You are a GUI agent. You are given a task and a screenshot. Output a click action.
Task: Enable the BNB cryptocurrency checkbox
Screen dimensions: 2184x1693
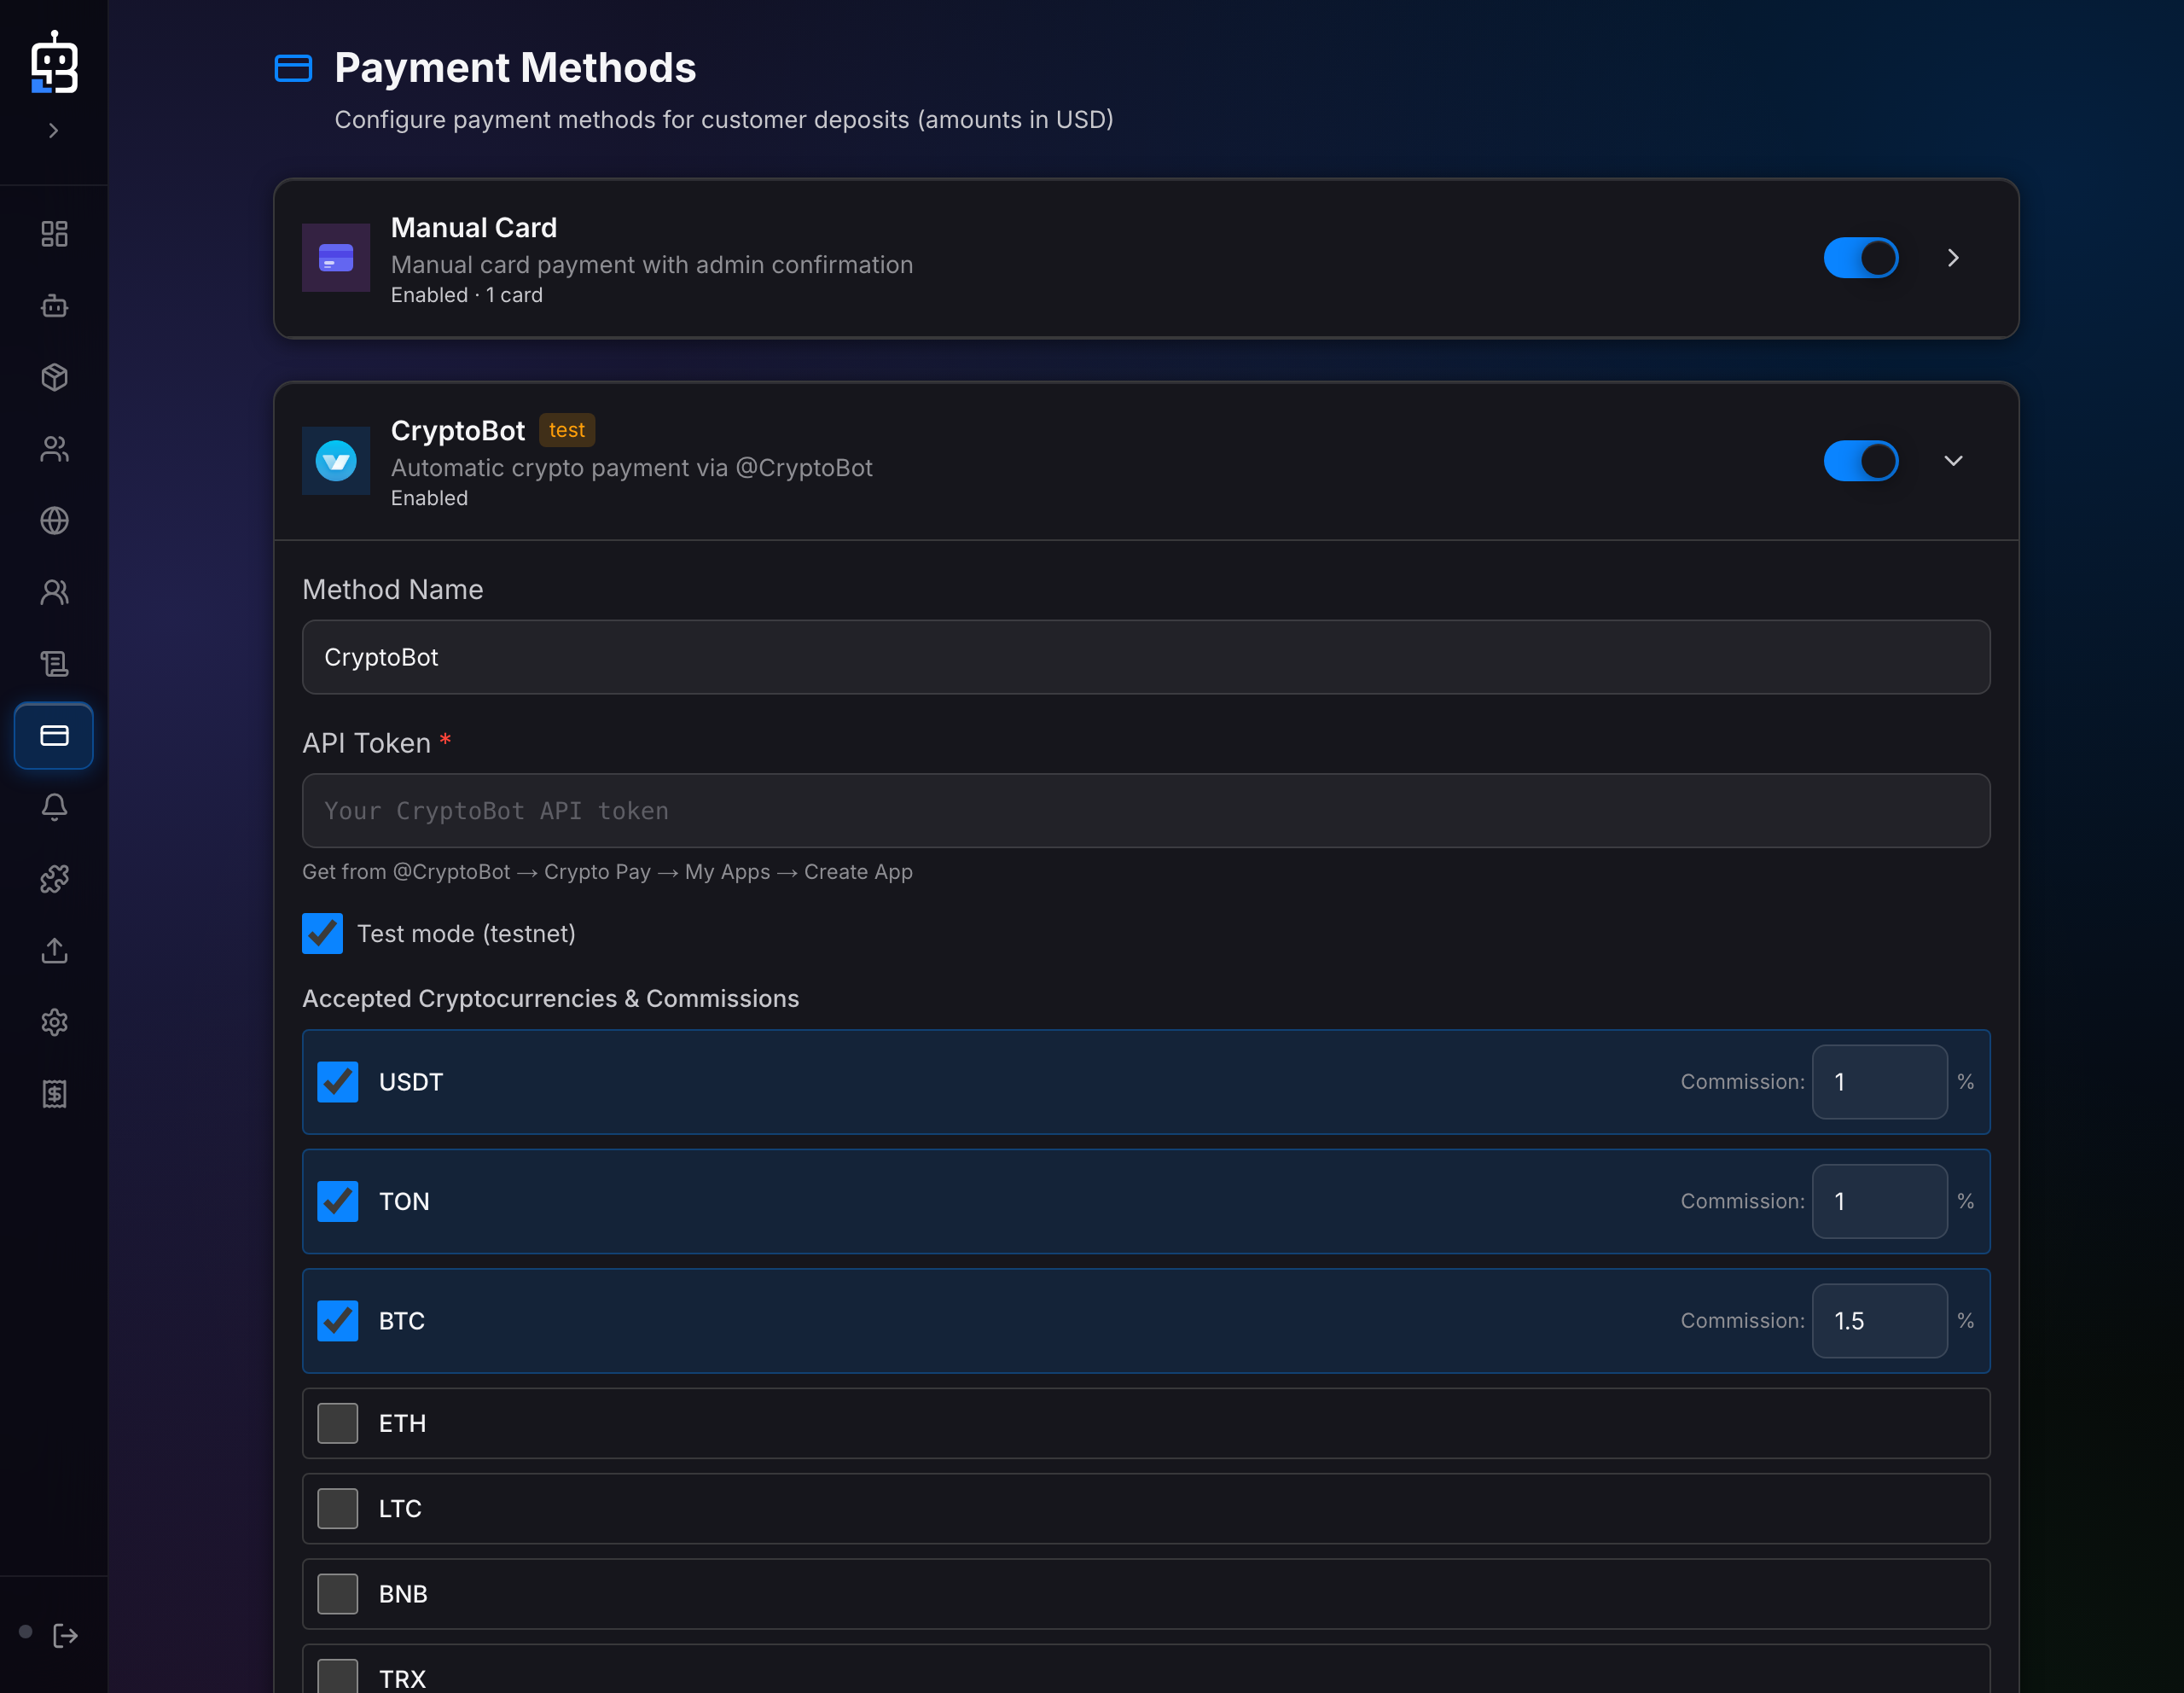[x=338, y=1594]
